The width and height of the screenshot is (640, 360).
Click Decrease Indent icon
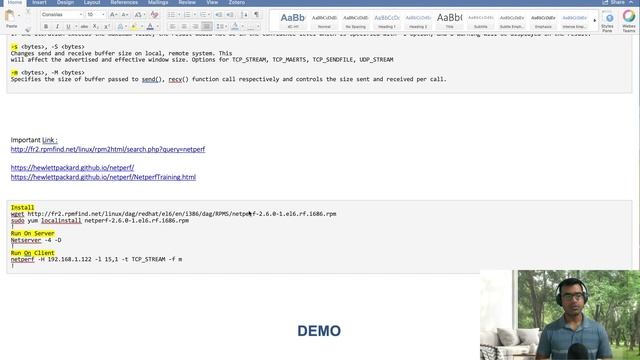219,15
